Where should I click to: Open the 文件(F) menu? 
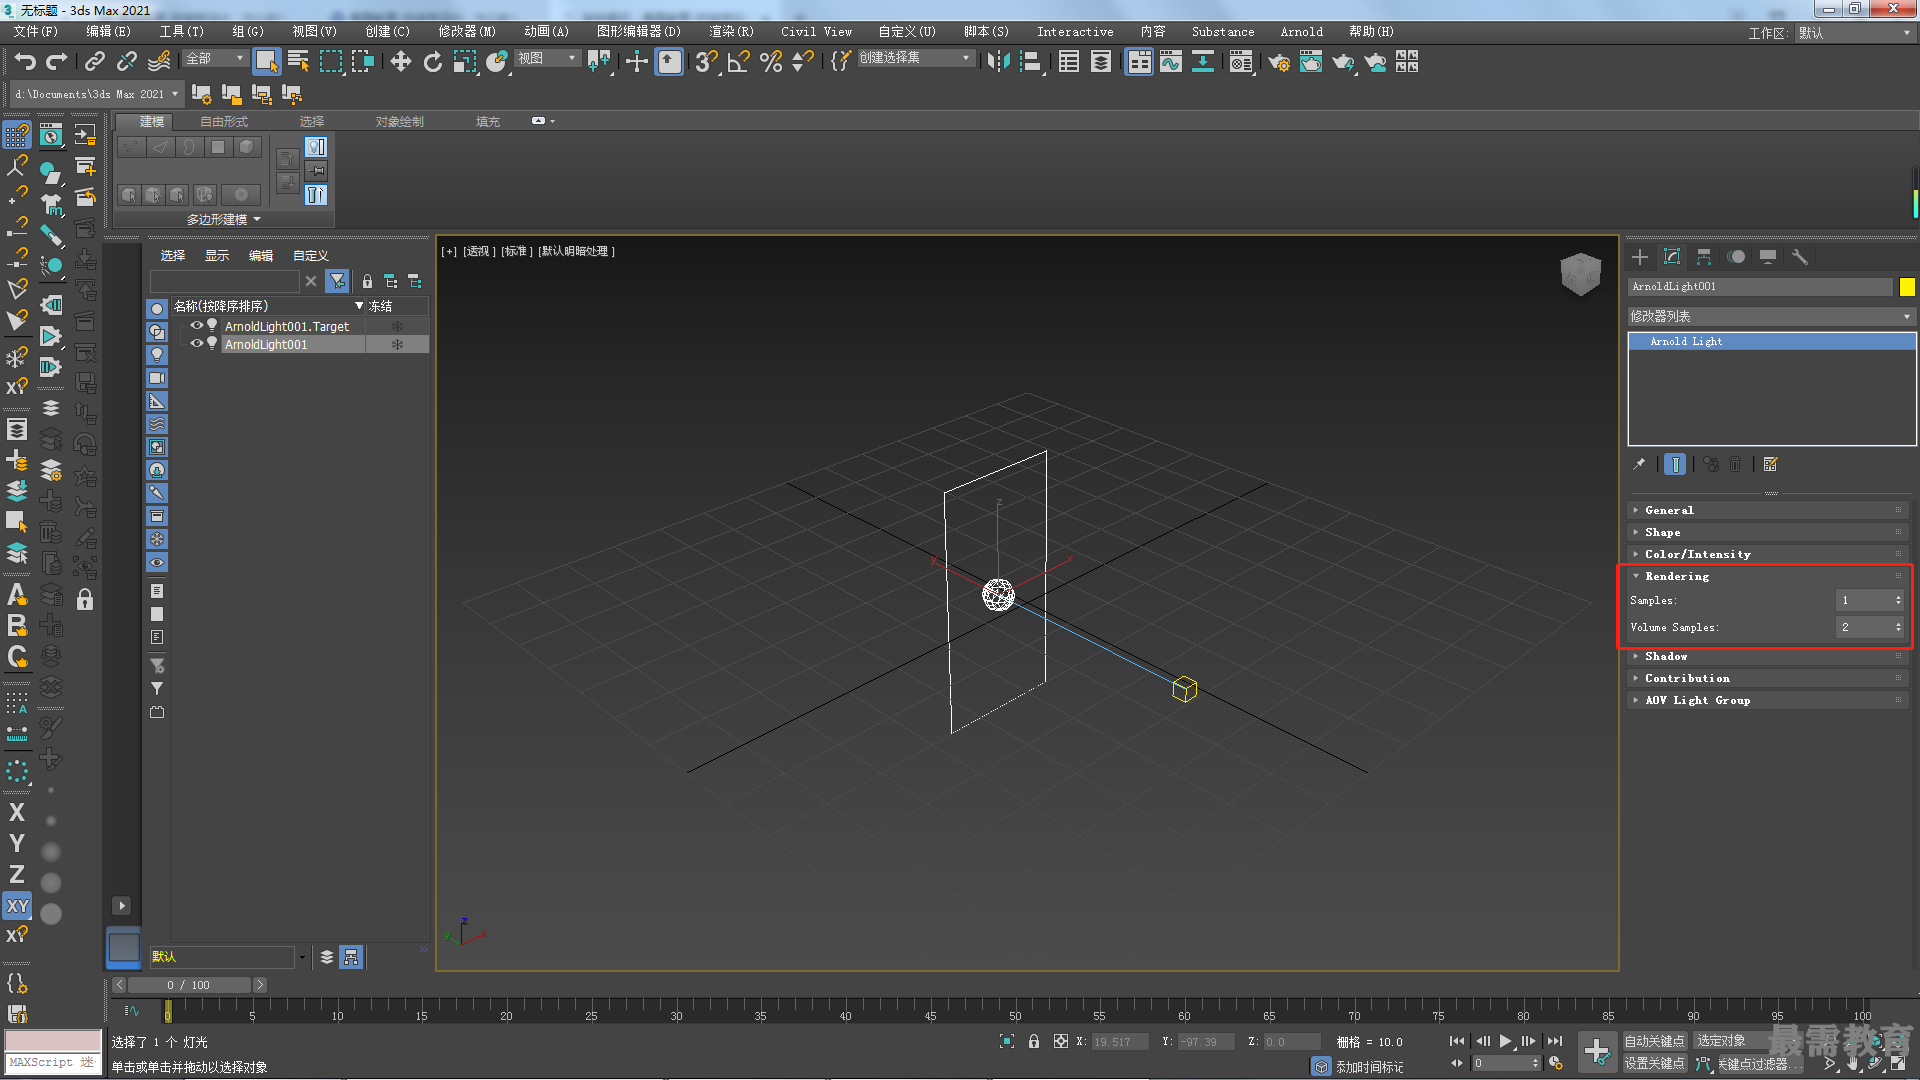[36, 32]
